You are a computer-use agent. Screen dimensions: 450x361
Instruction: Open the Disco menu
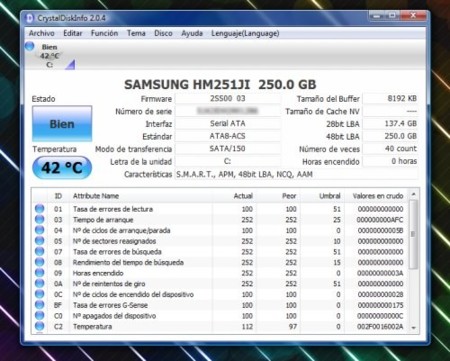click(163, 33)
